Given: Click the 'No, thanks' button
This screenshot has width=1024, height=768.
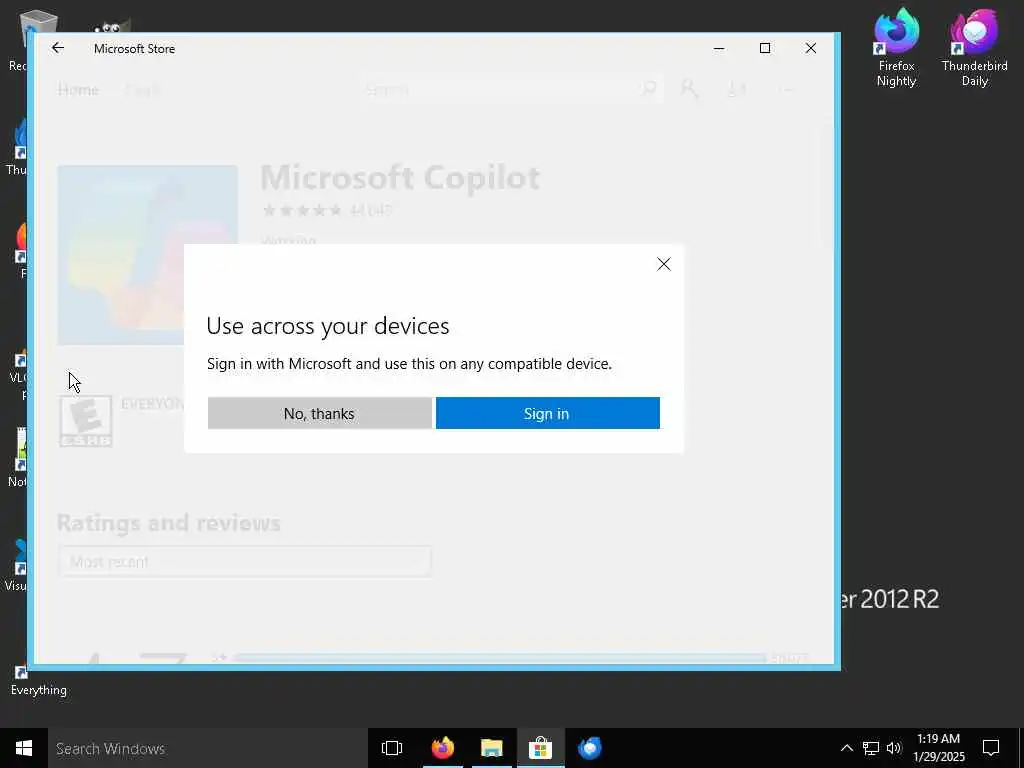Looking at the screenshot, I should tap(319, 413).
